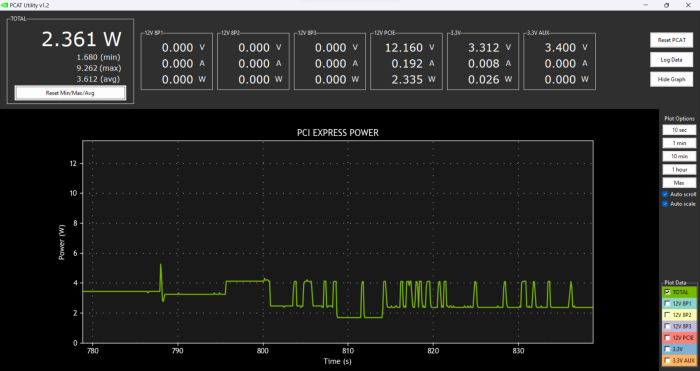
Task: Set plot range to Max
Action: [679, 183]
